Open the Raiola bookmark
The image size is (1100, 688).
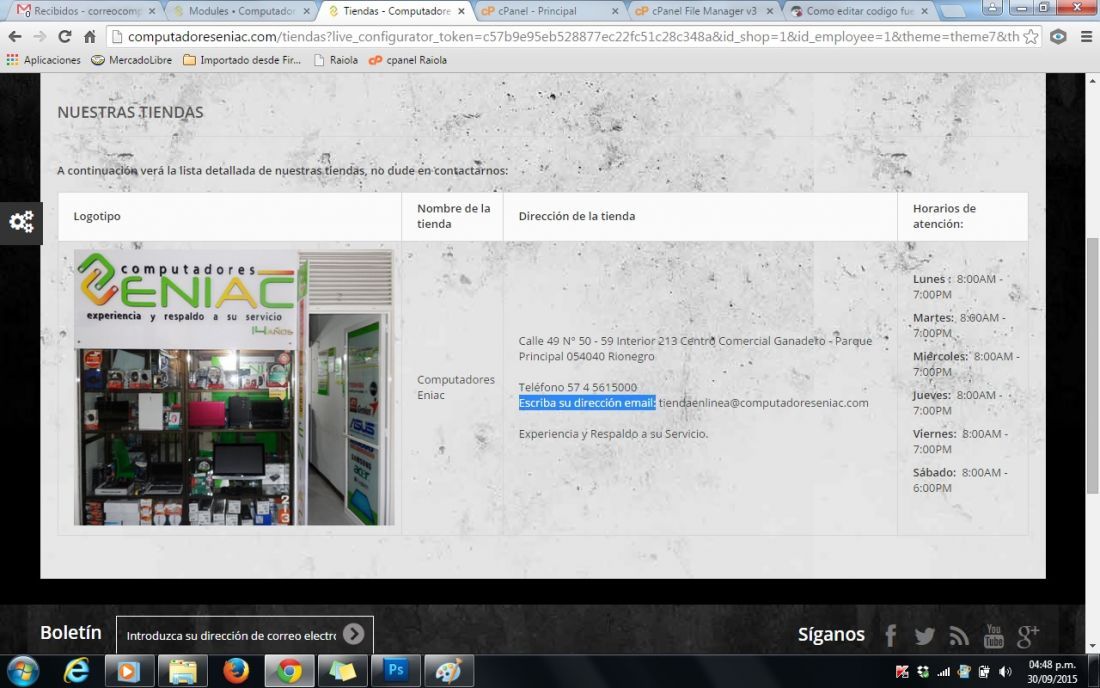pyautogui.click(x=336, y=60)
